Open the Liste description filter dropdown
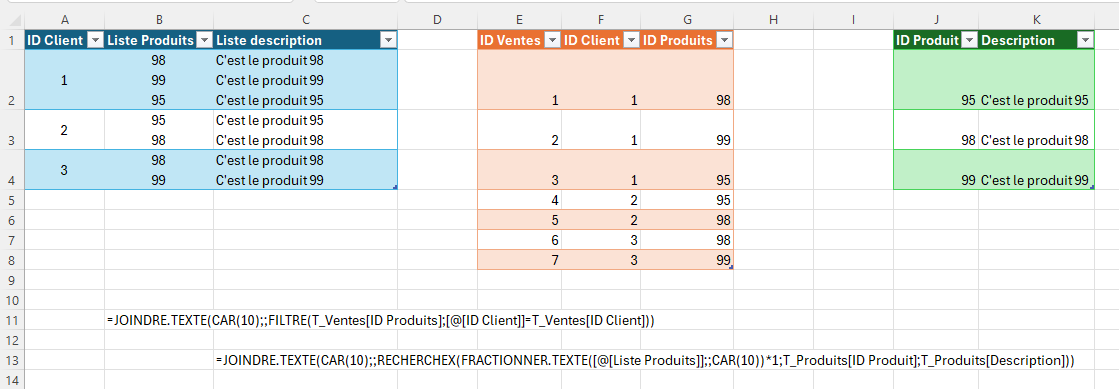This screenshot has width=1119, height=389. coord(388,41)
